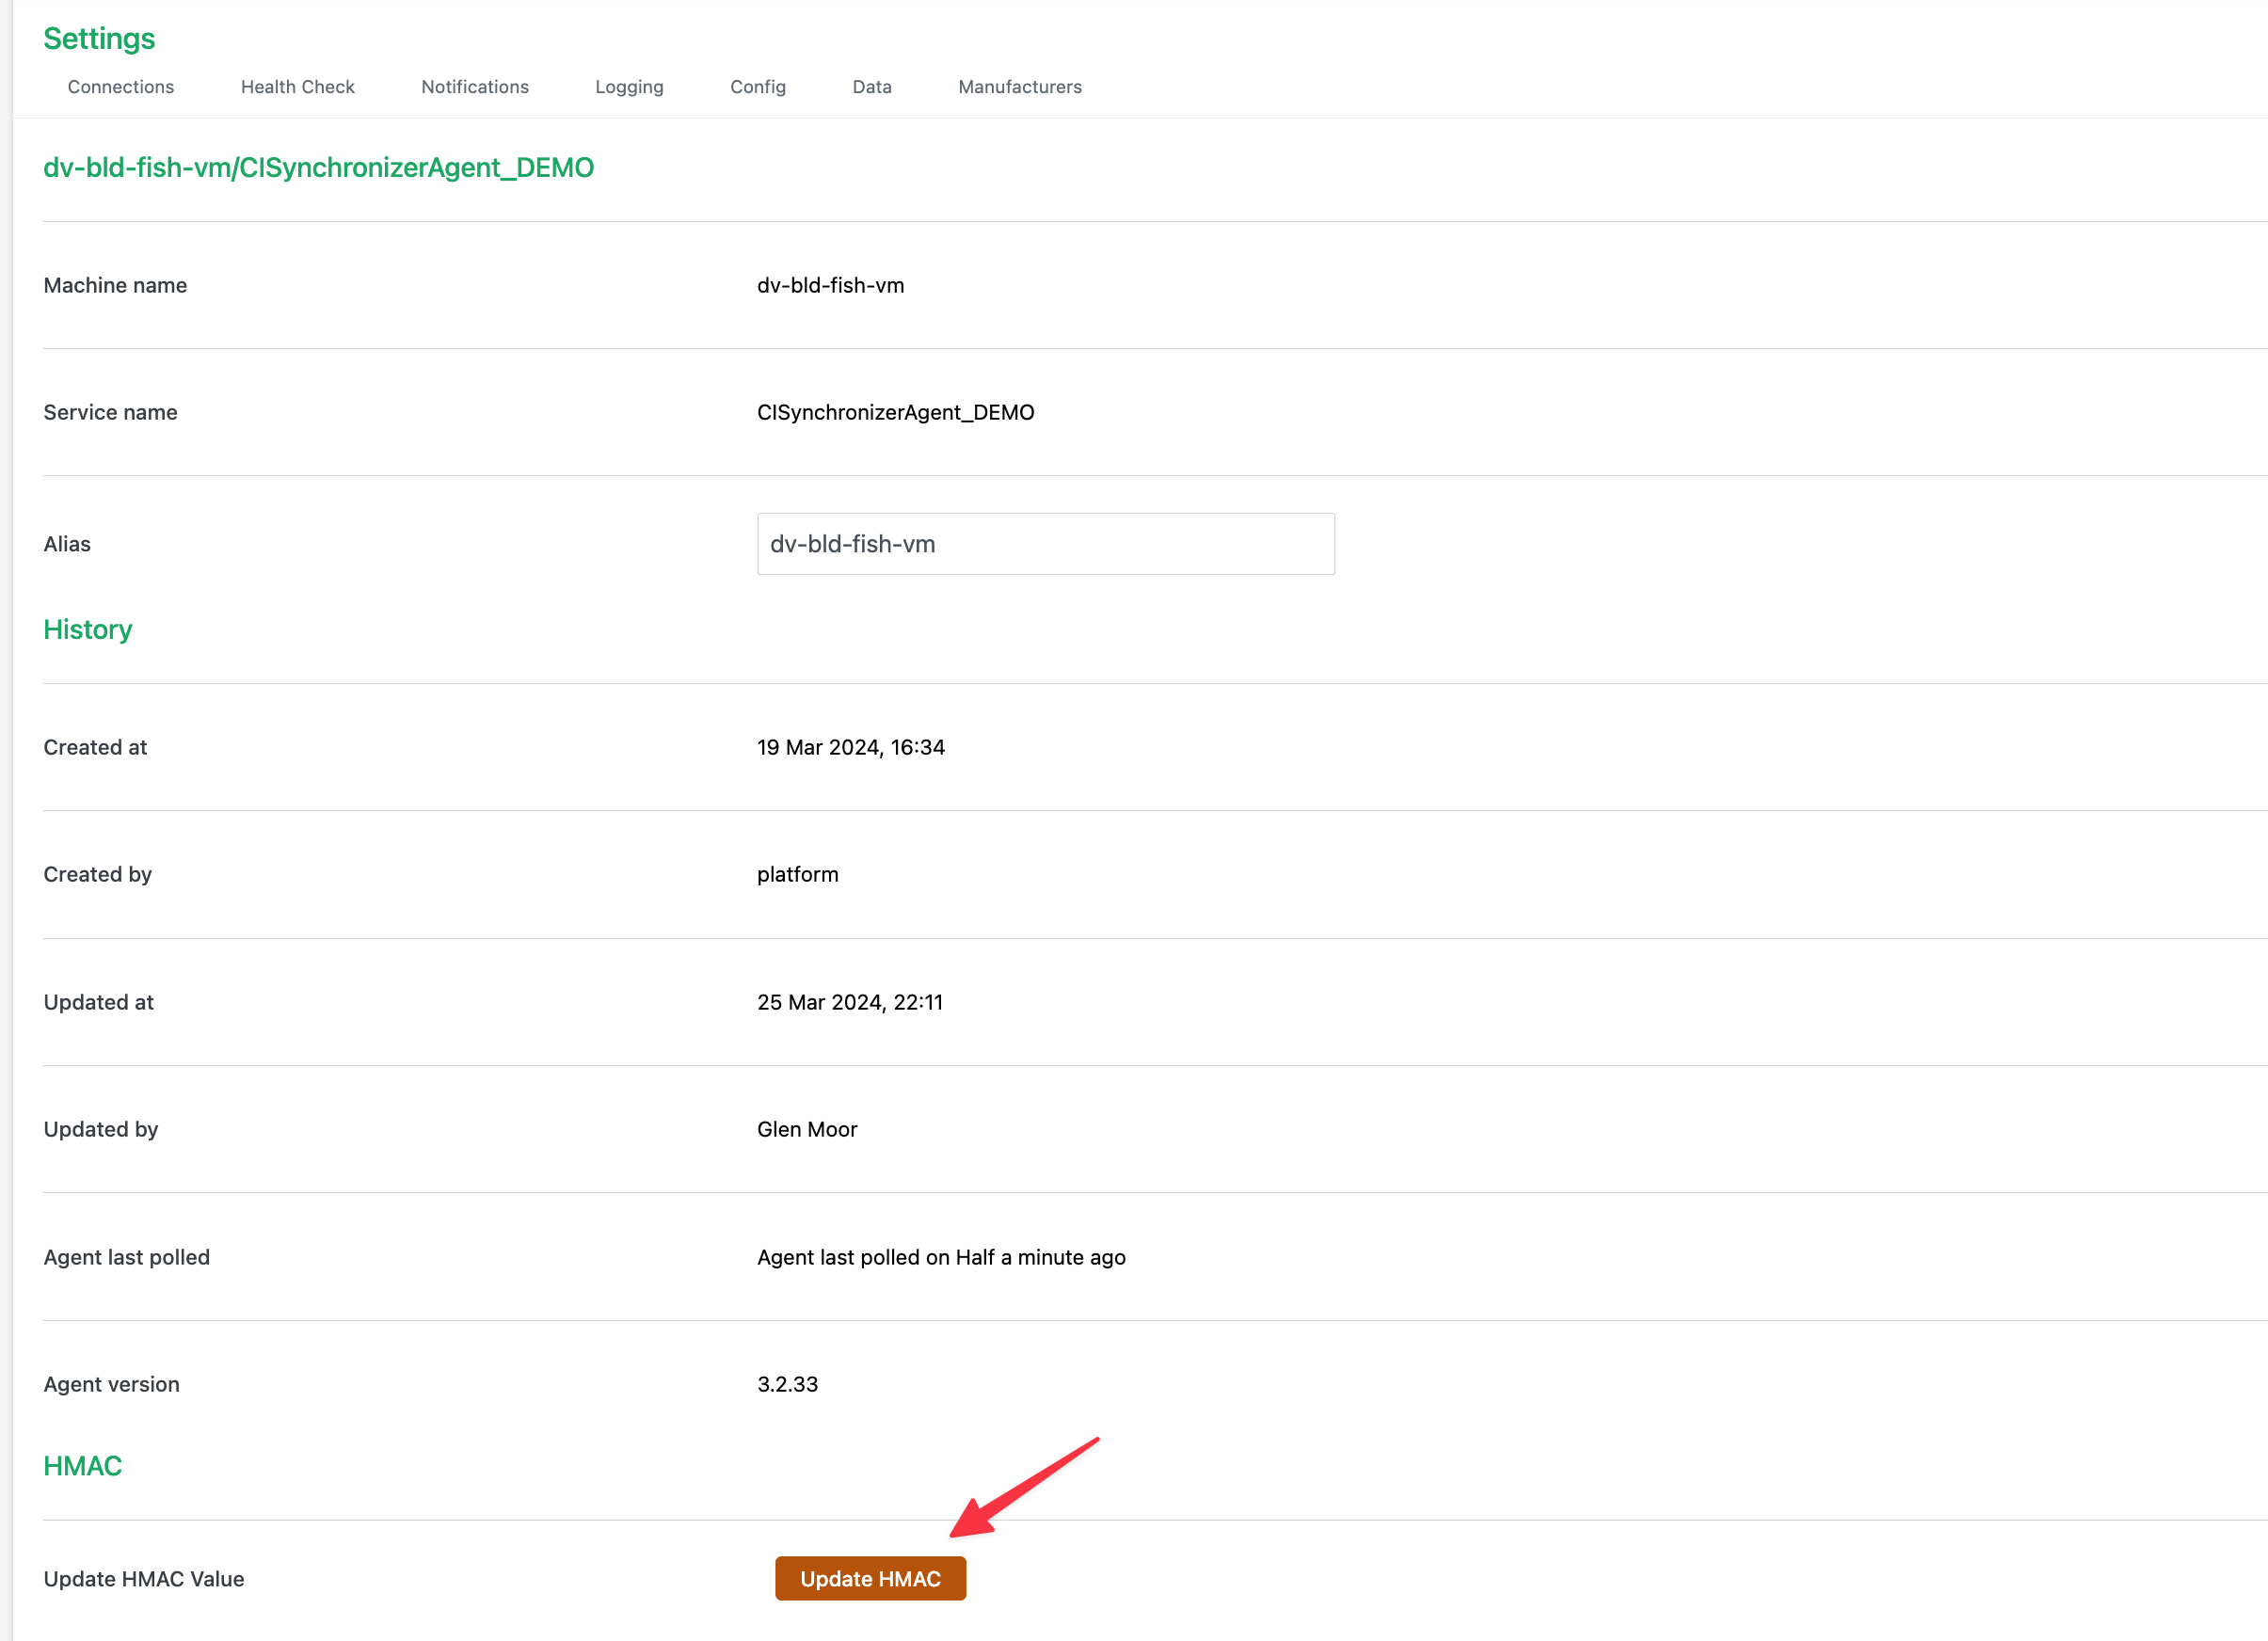Image resolution: width=2268 pixels, height=1641 pixels.
Task: Click the Machine name value dv-bld-fish-vm
Action: tap(830, 285)
